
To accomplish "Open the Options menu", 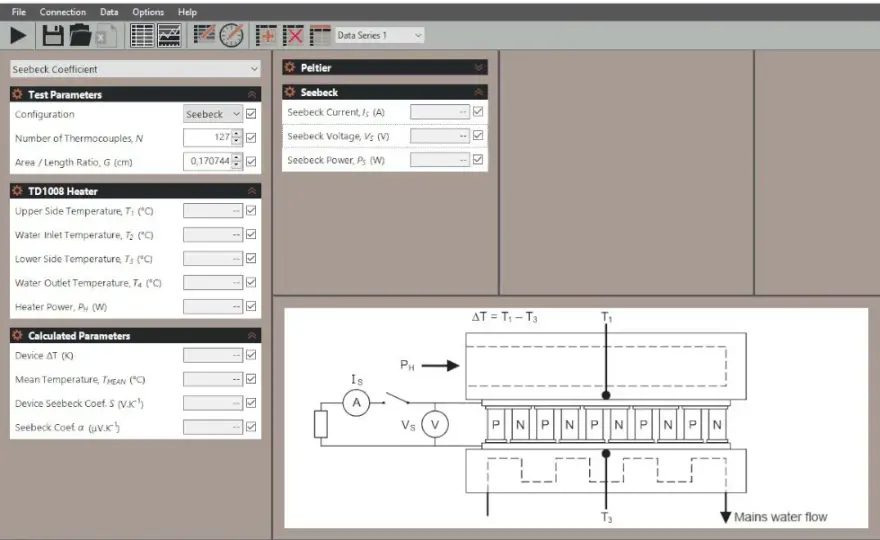I will tap(148, 12).
